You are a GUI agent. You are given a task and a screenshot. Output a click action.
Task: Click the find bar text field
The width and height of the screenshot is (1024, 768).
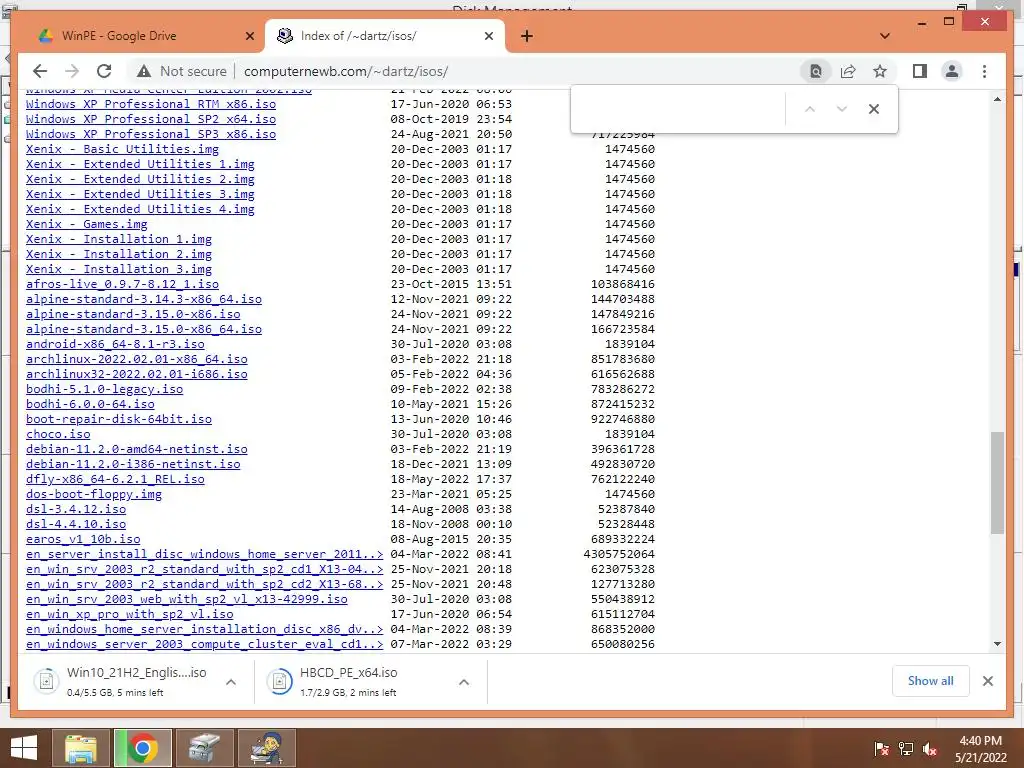tap(678, 109)
